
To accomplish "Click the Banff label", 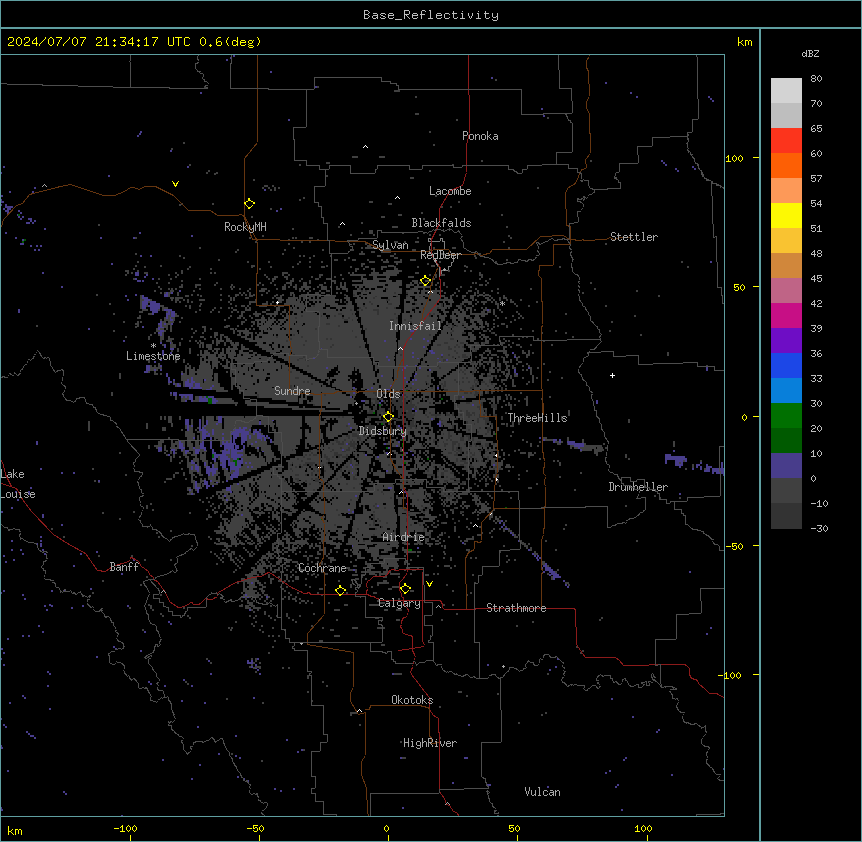I will (124, 567).
